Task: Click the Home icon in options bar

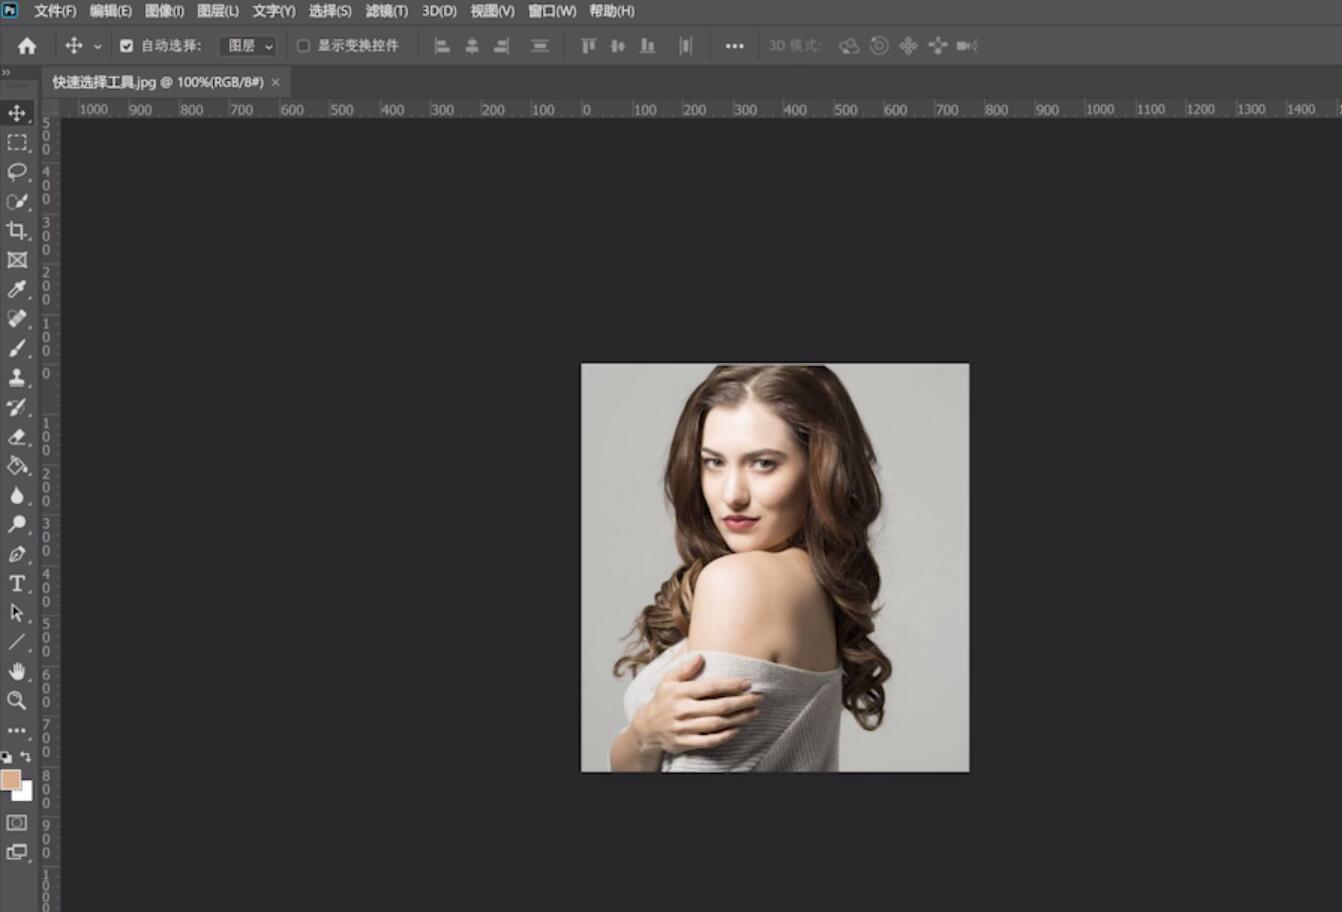Action: (x=27, y=46)
